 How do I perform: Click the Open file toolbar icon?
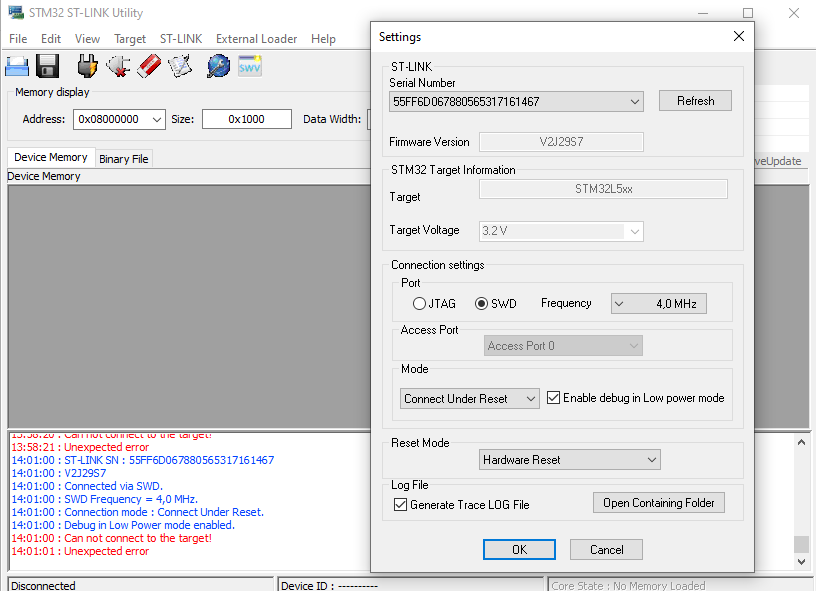click(x=17, y=67)
